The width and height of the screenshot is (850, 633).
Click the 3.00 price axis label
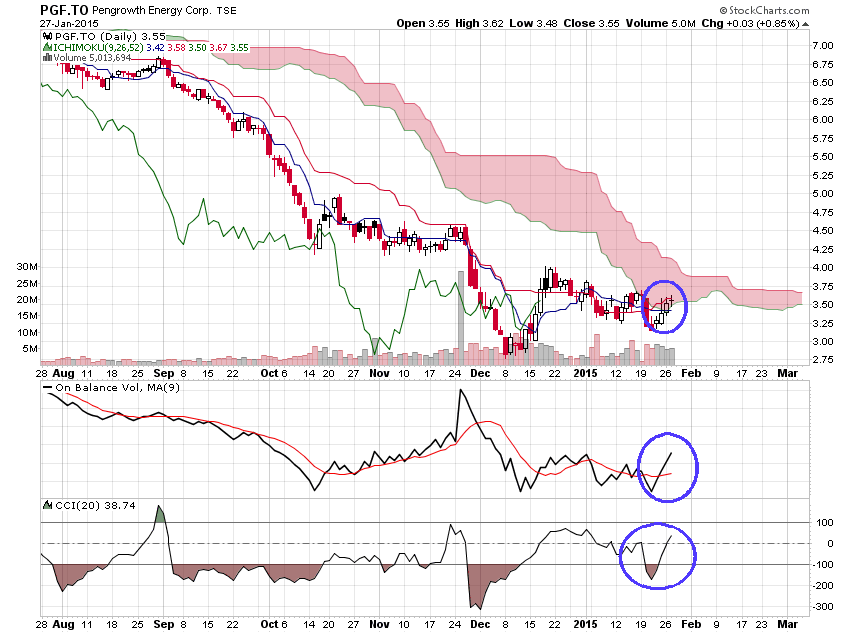click(x=822, y=341)
